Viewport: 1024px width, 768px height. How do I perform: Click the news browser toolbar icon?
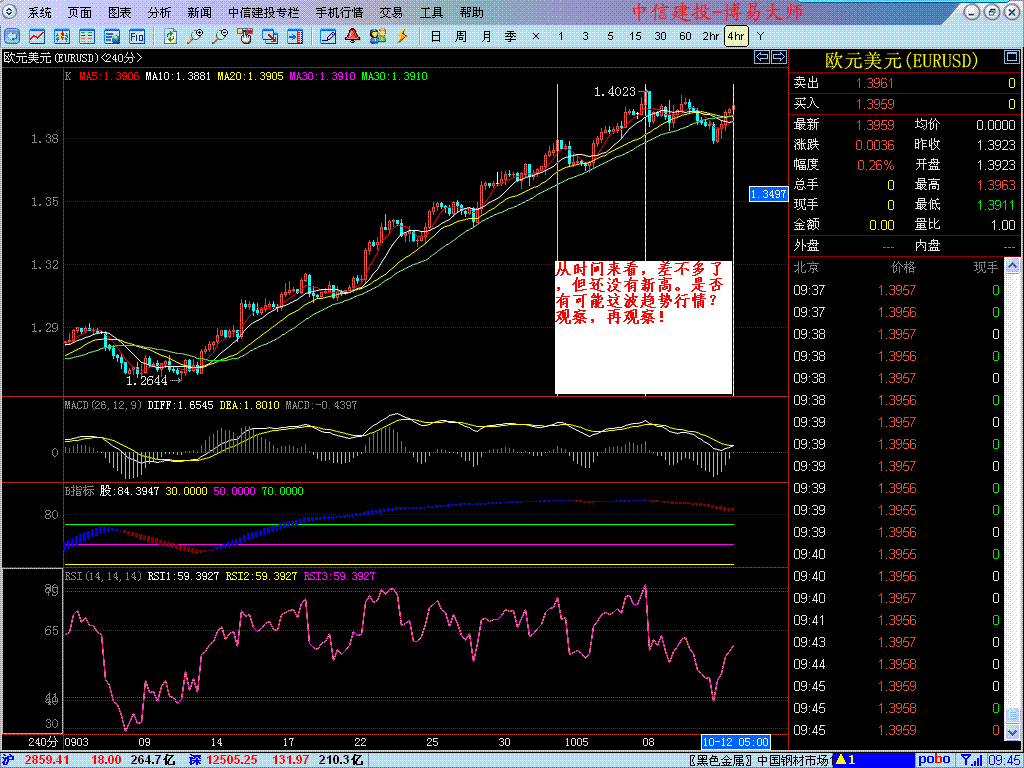112,36
